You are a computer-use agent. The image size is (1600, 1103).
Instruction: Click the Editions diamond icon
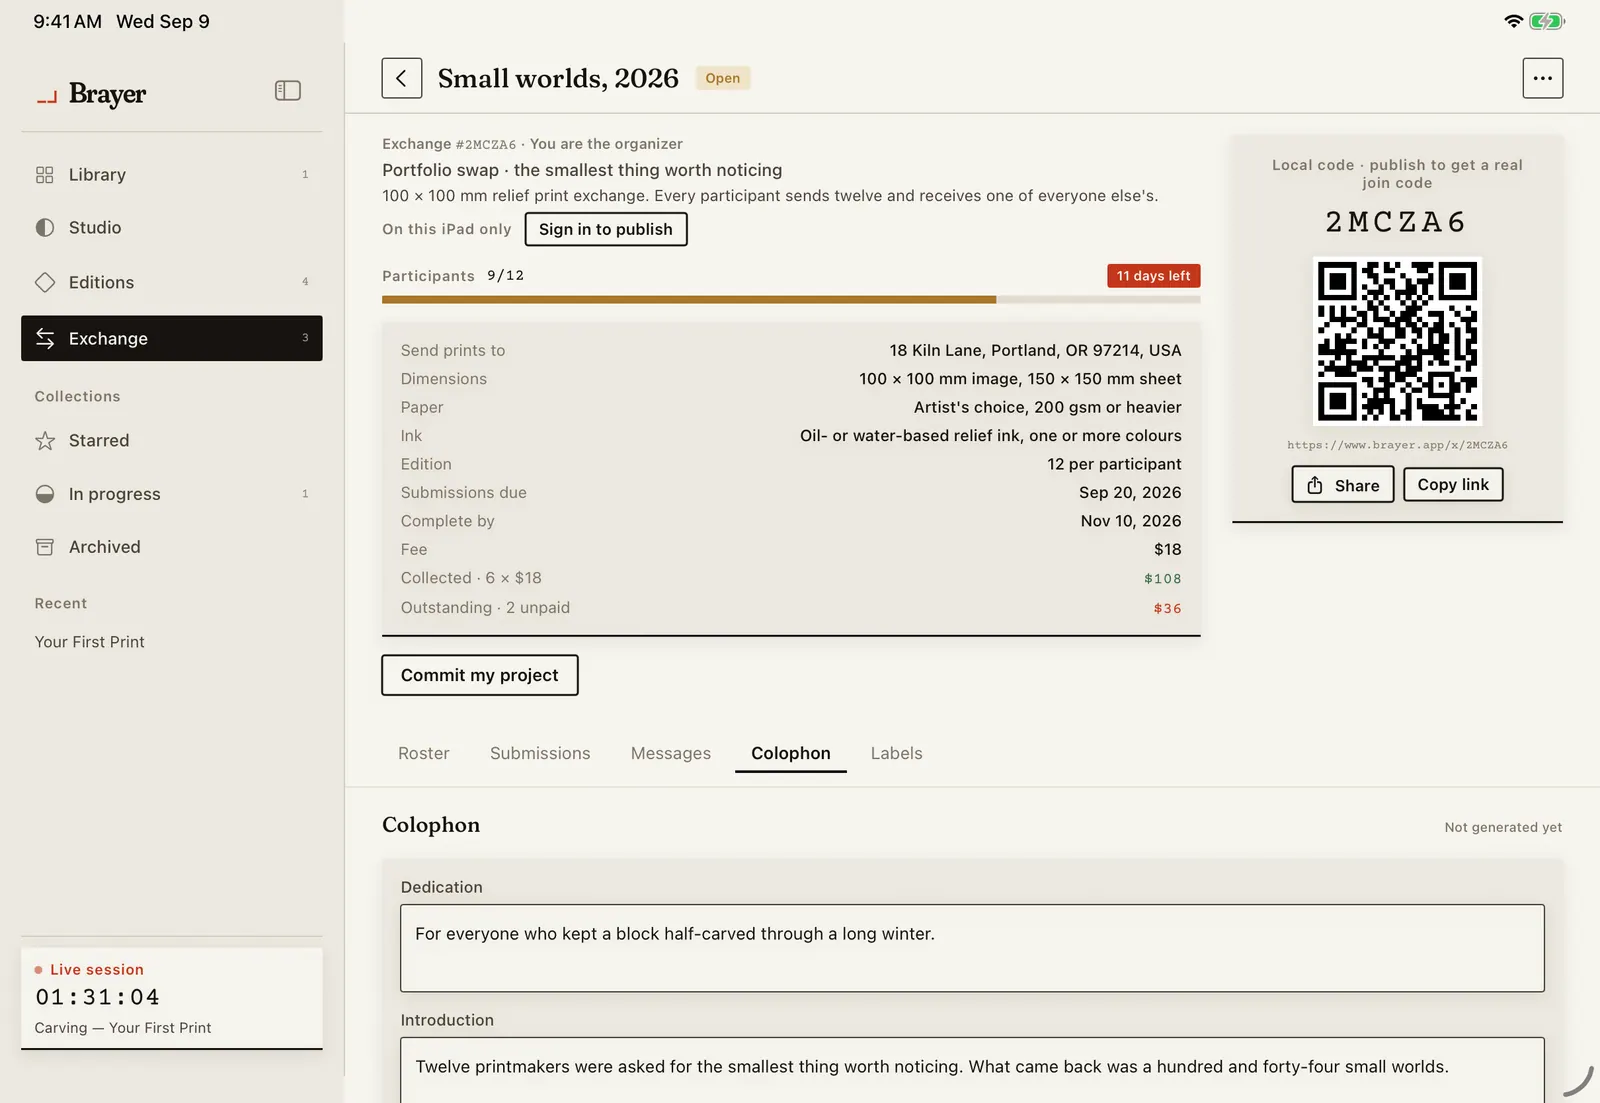pyautogui.click(x=45, y=283)
